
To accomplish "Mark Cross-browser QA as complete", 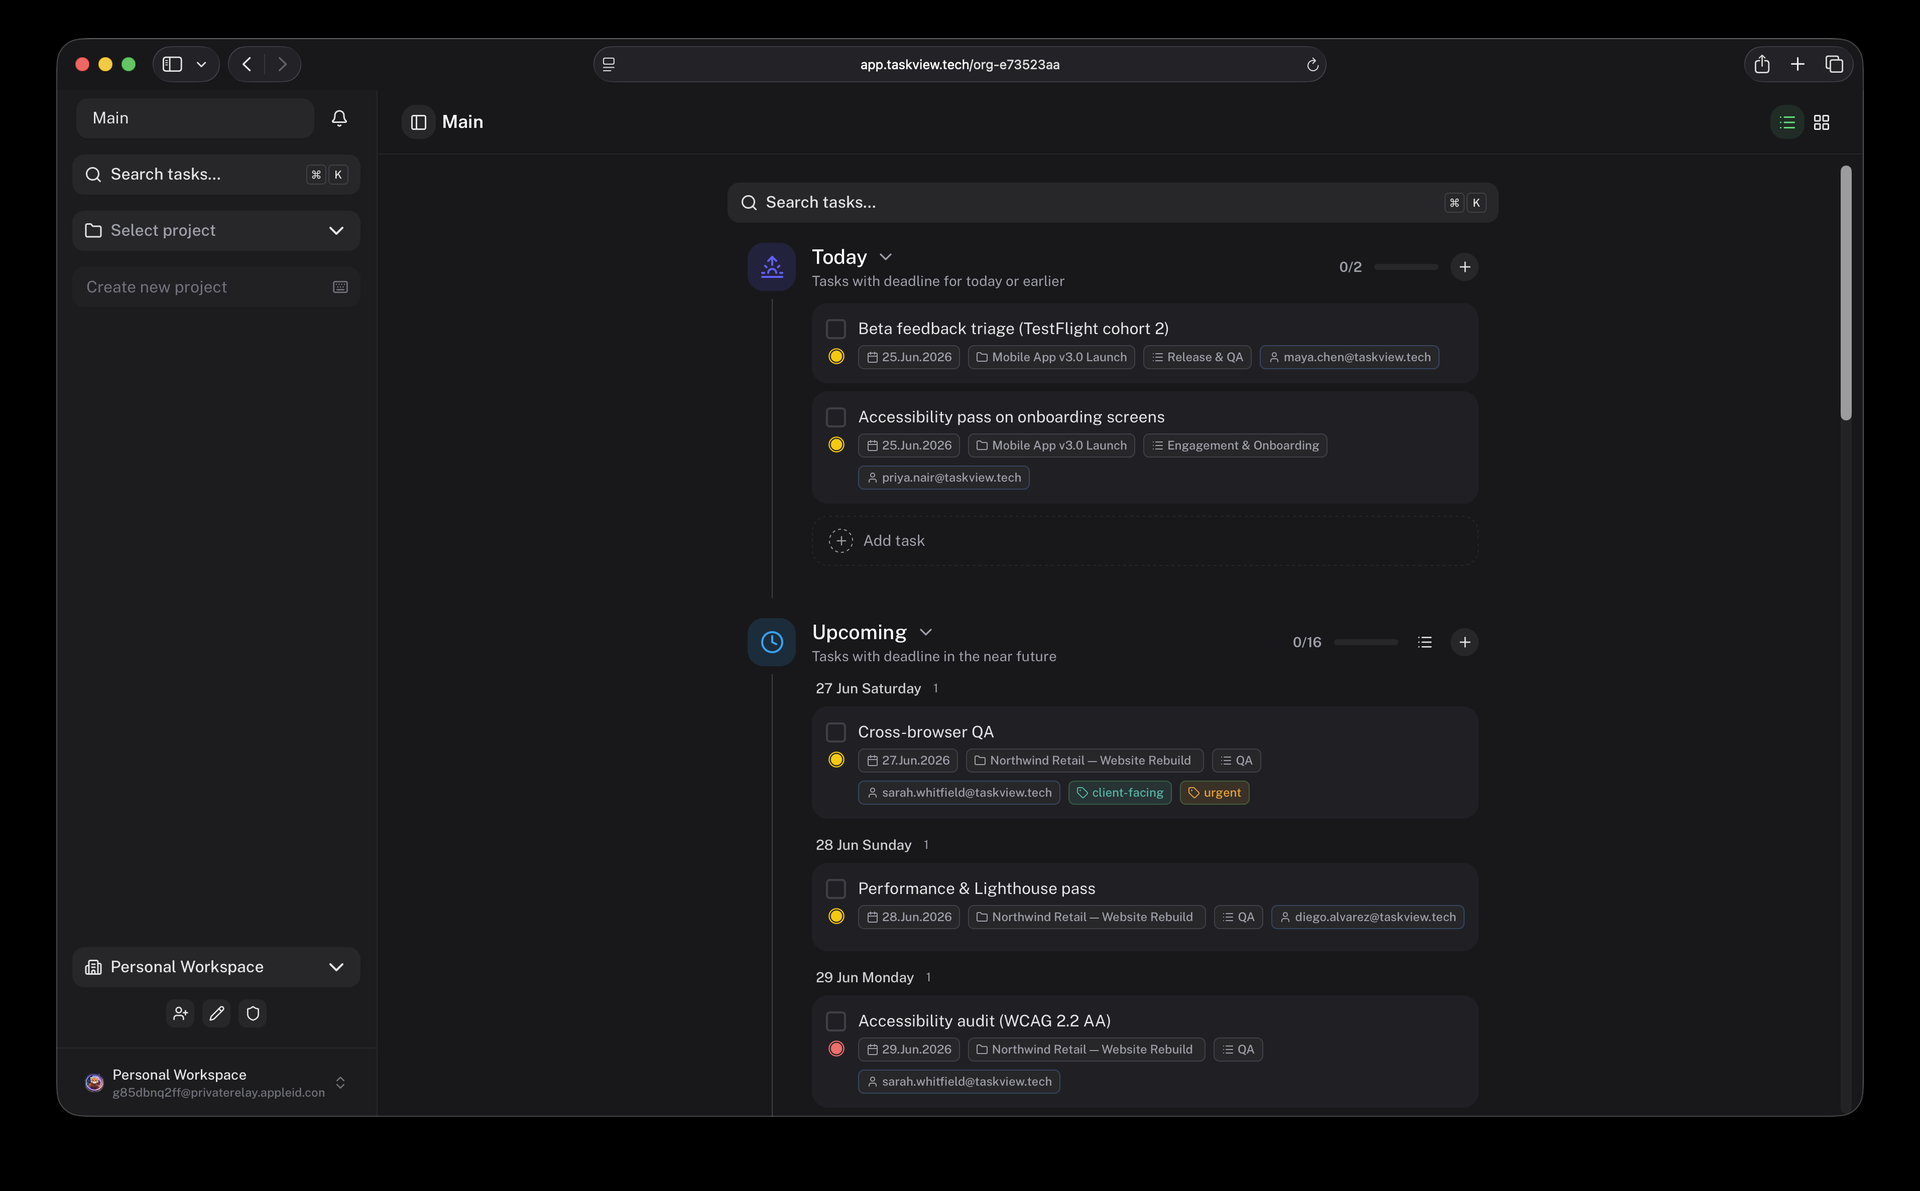I will [x=836, y=732].
